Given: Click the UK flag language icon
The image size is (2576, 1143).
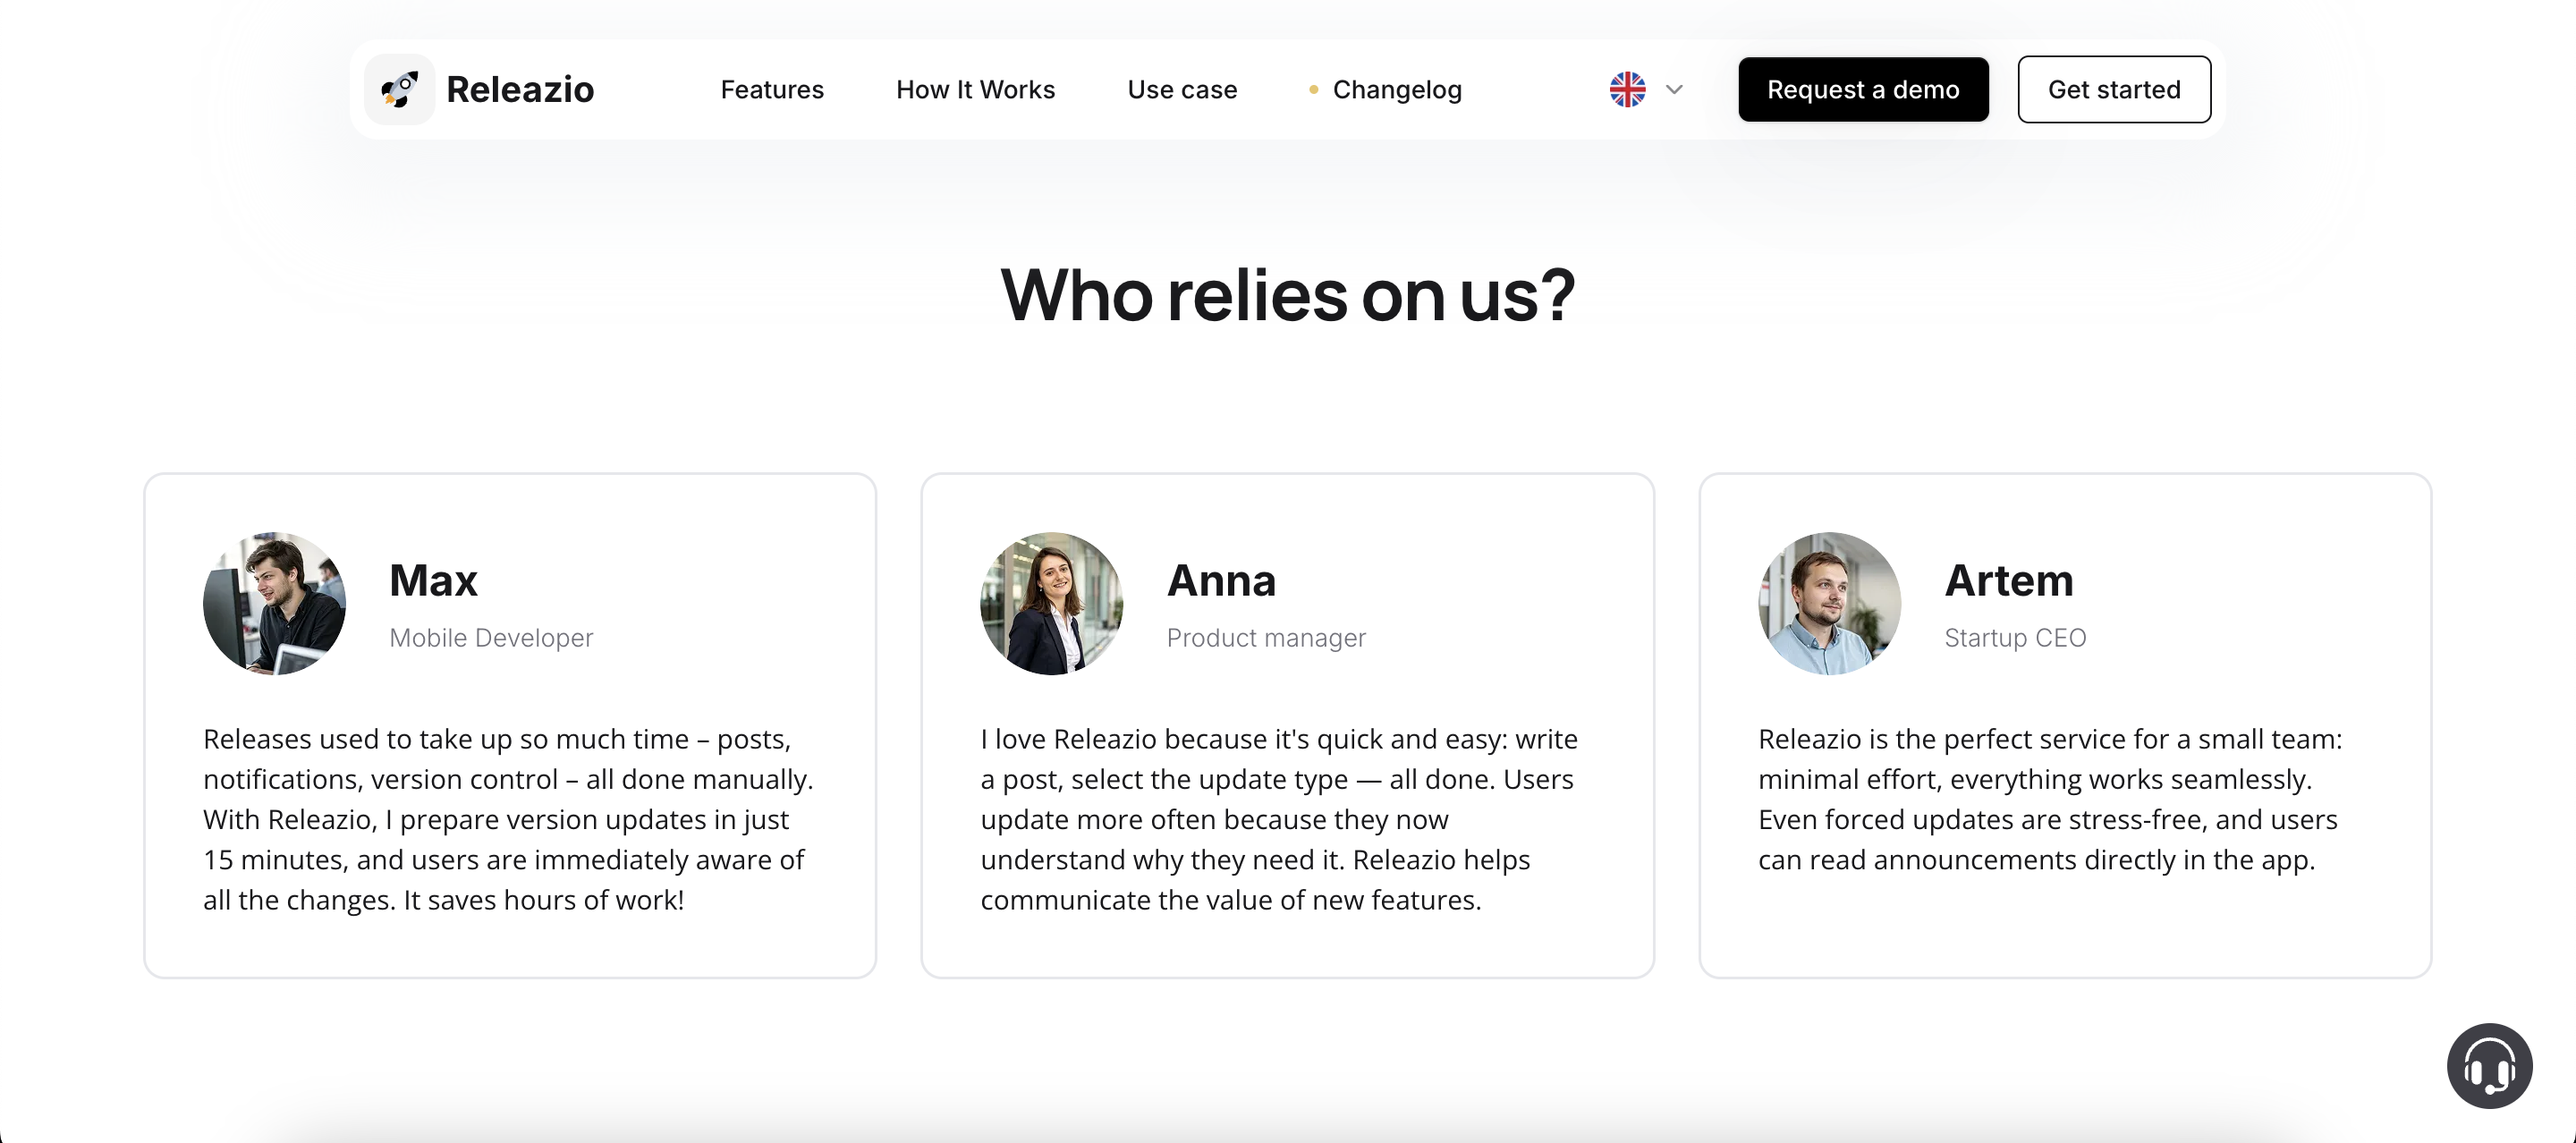Looking at the screenshot, I should point(1625,89).
